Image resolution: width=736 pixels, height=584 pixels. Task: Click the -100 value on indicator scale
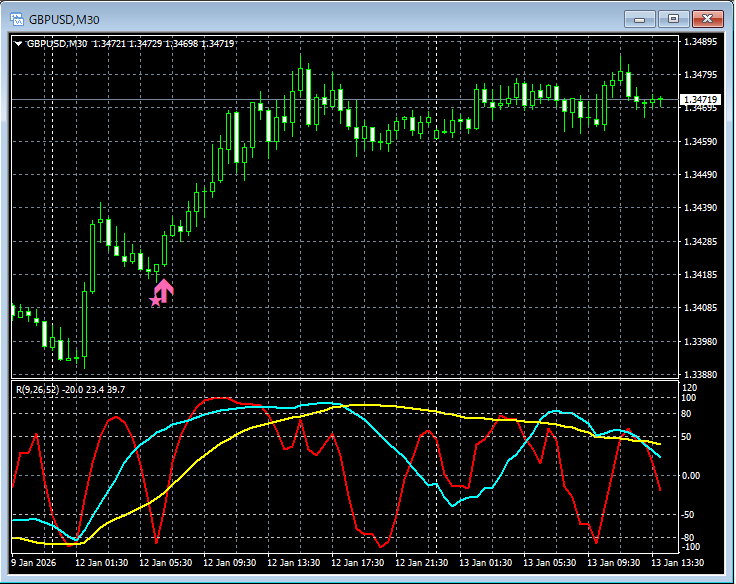pyautogui.click(x=690, y=547)
